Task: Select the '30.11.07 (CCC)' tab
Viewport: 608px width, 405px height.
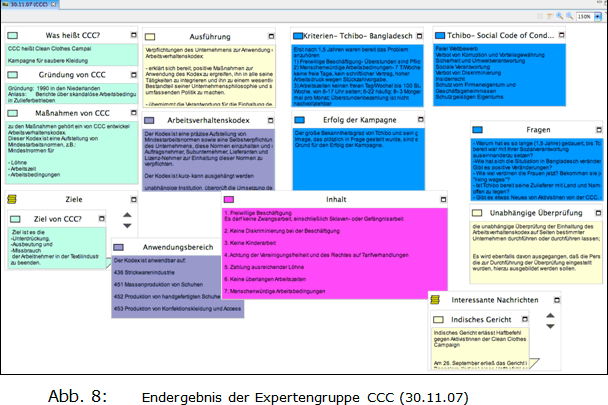Action: (x=29, y=4)
